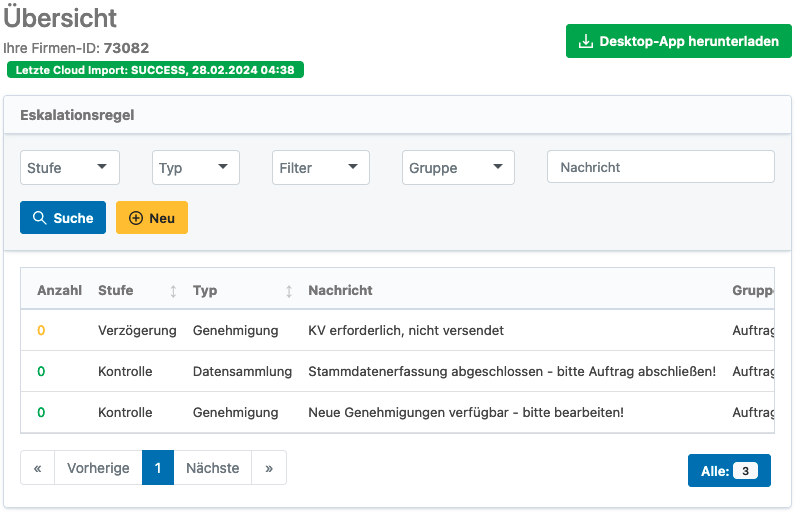Viewport: 796px width, 512px height.
Task: Click the Letzte Cloud Import status badge
Action: pos(155,70)
